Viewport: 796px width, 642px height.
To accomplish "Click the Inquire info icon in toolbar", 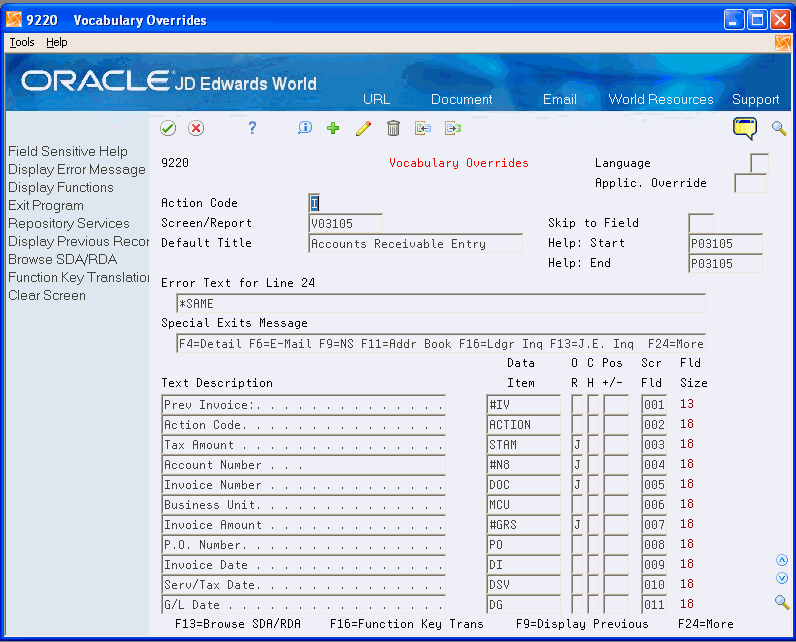I will click(x=305, y=128).
